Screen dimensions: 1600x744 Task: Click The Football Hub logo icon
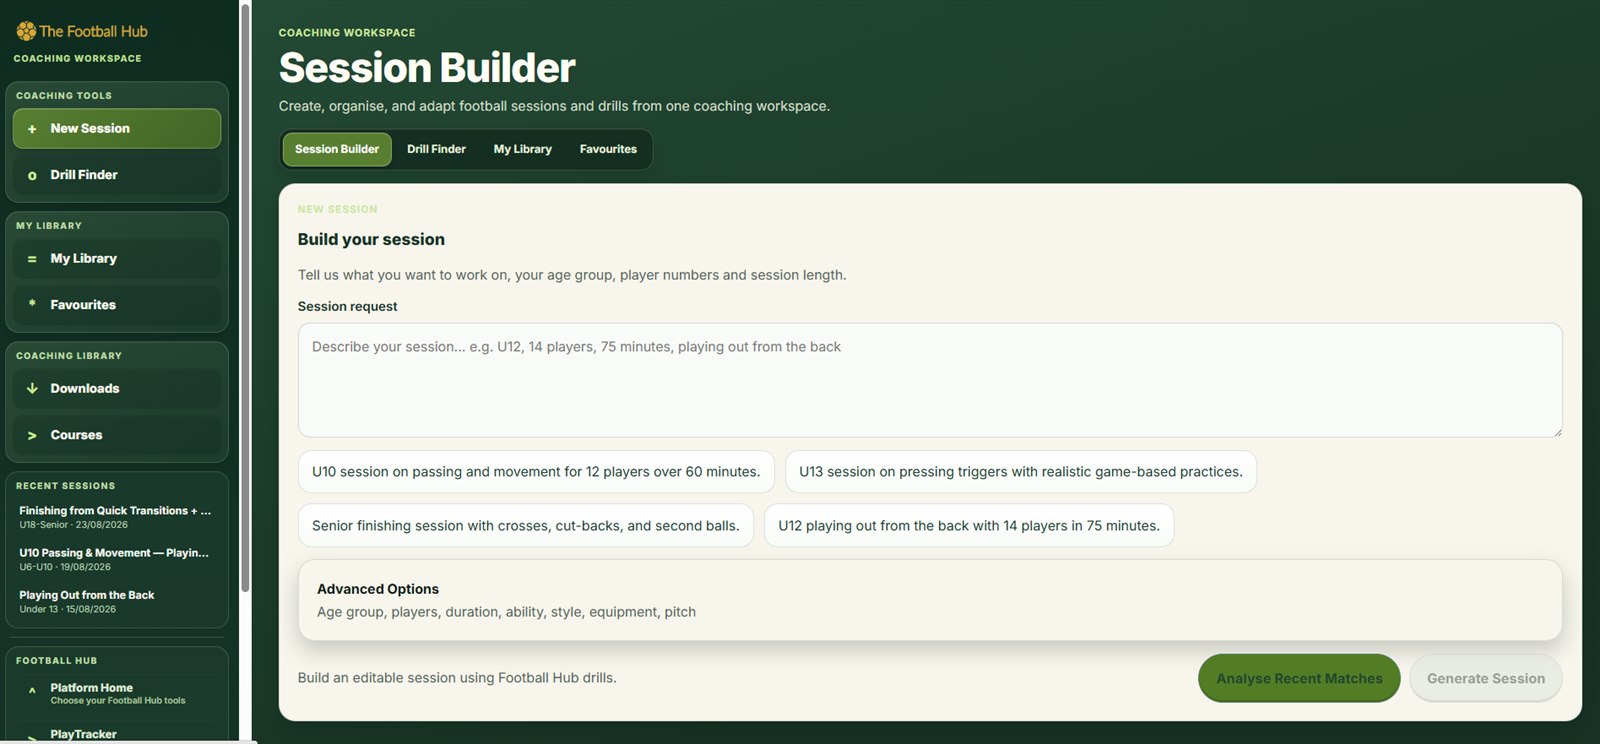[x=26, y=31]
